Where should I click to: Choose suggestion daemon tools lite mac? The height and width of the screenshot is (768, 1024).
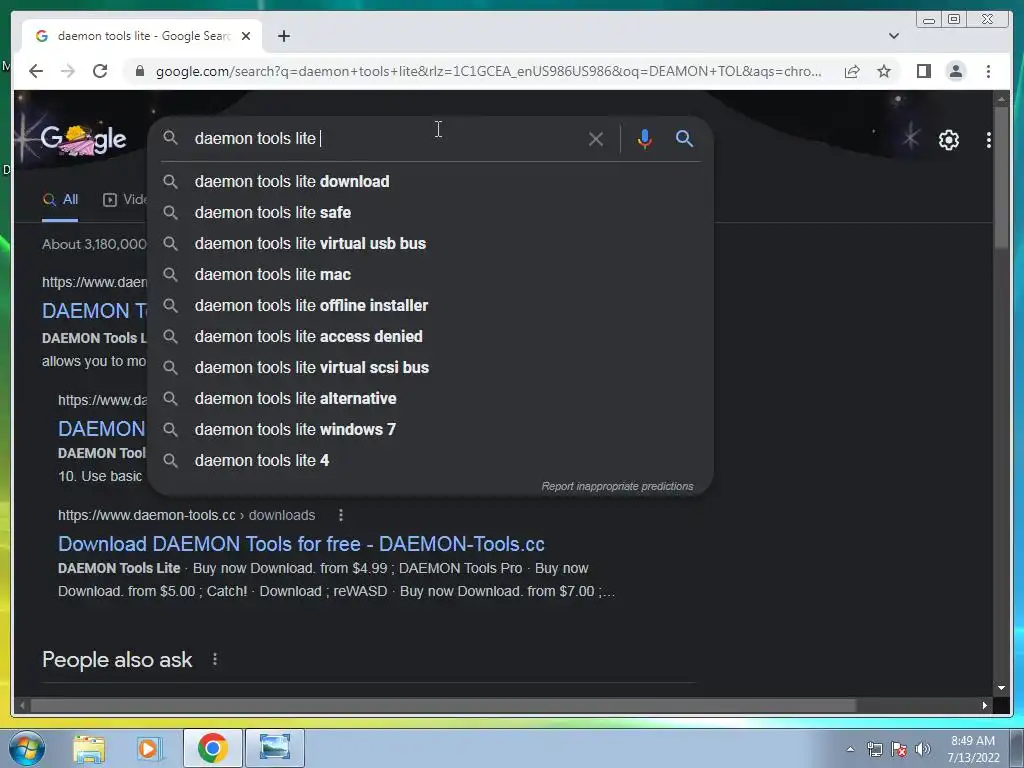pos(431,274)
